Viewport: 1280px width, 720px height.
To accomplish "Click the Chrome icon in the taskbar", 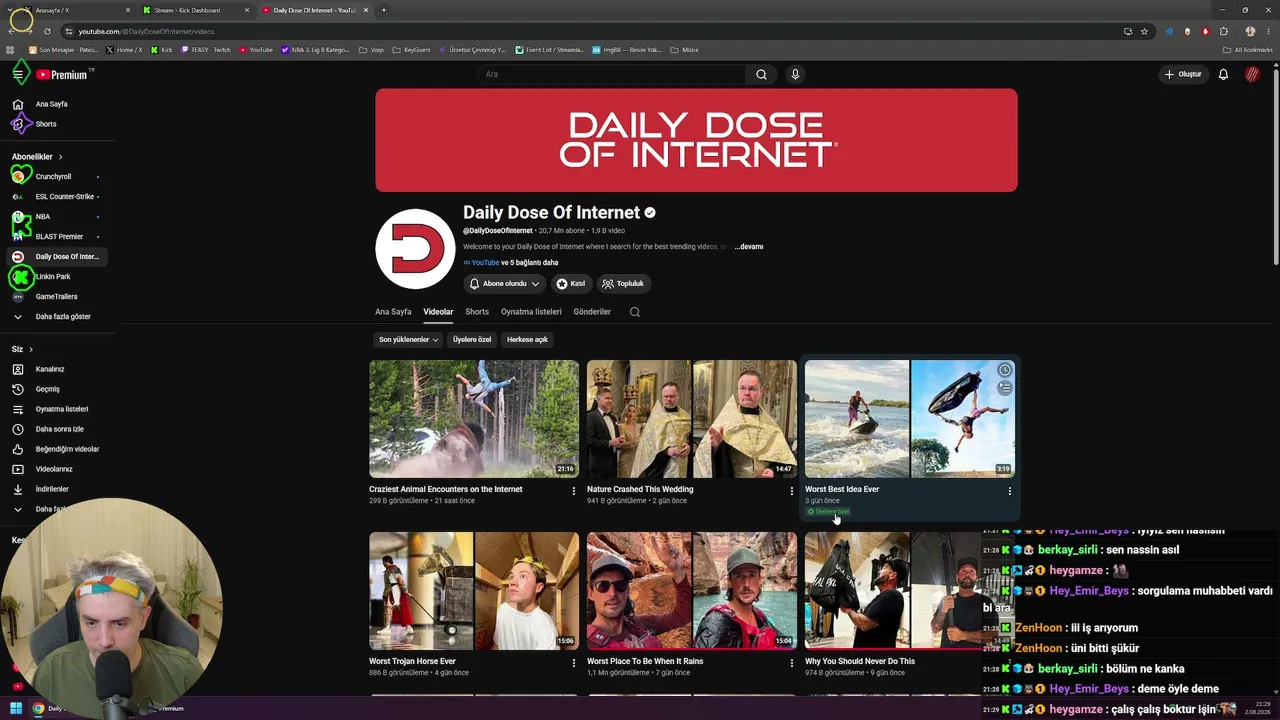I will (38, 708).
